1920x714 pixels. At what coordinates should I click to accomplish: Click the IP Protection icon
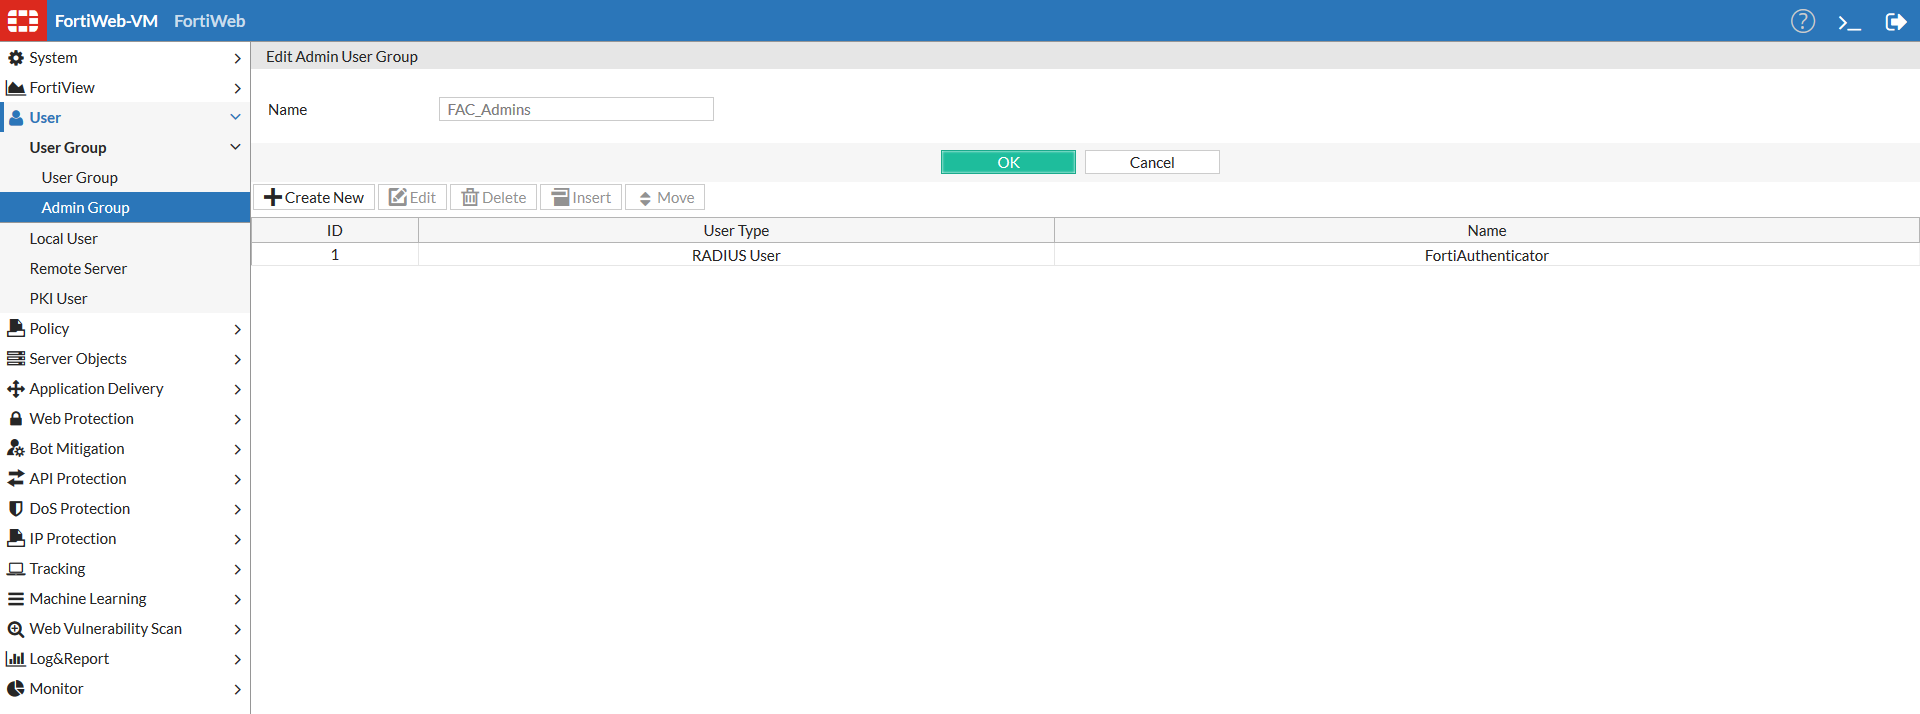(16, 538)
